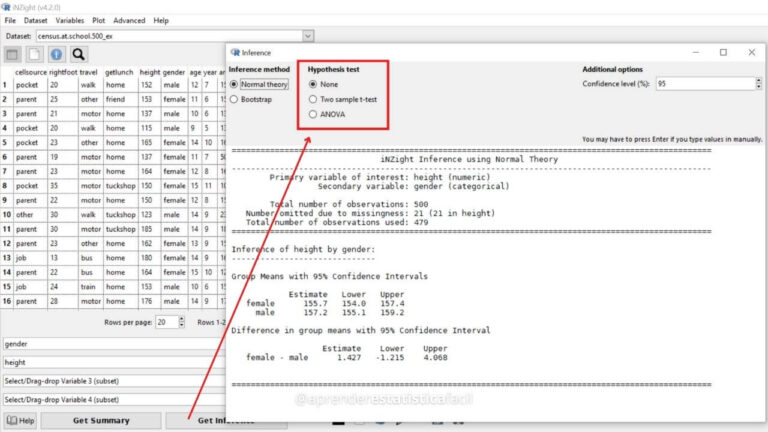Image resolution: width=768 pixels, height=432 pixels.
Task: Click row number 16 header
Action: click(x=6, y=301)
